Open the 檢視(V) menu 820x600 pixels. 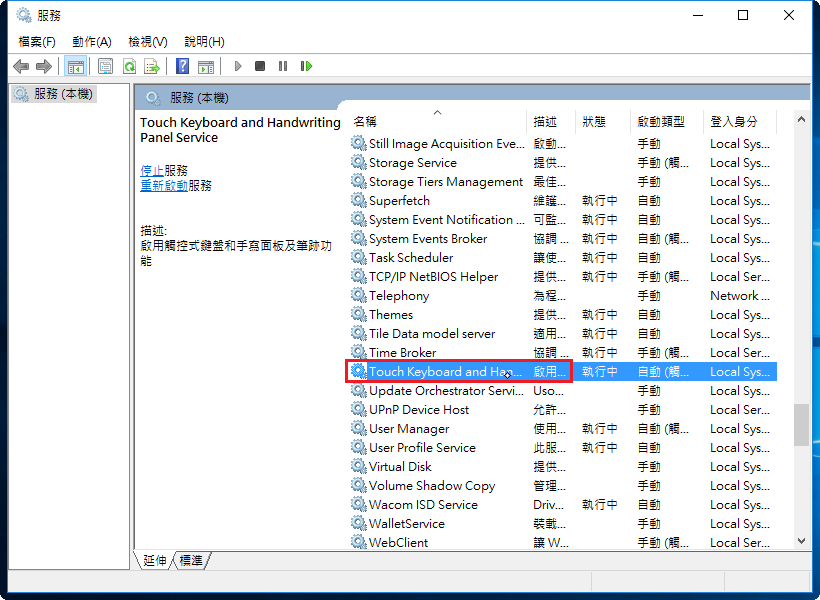pos(147,41)
